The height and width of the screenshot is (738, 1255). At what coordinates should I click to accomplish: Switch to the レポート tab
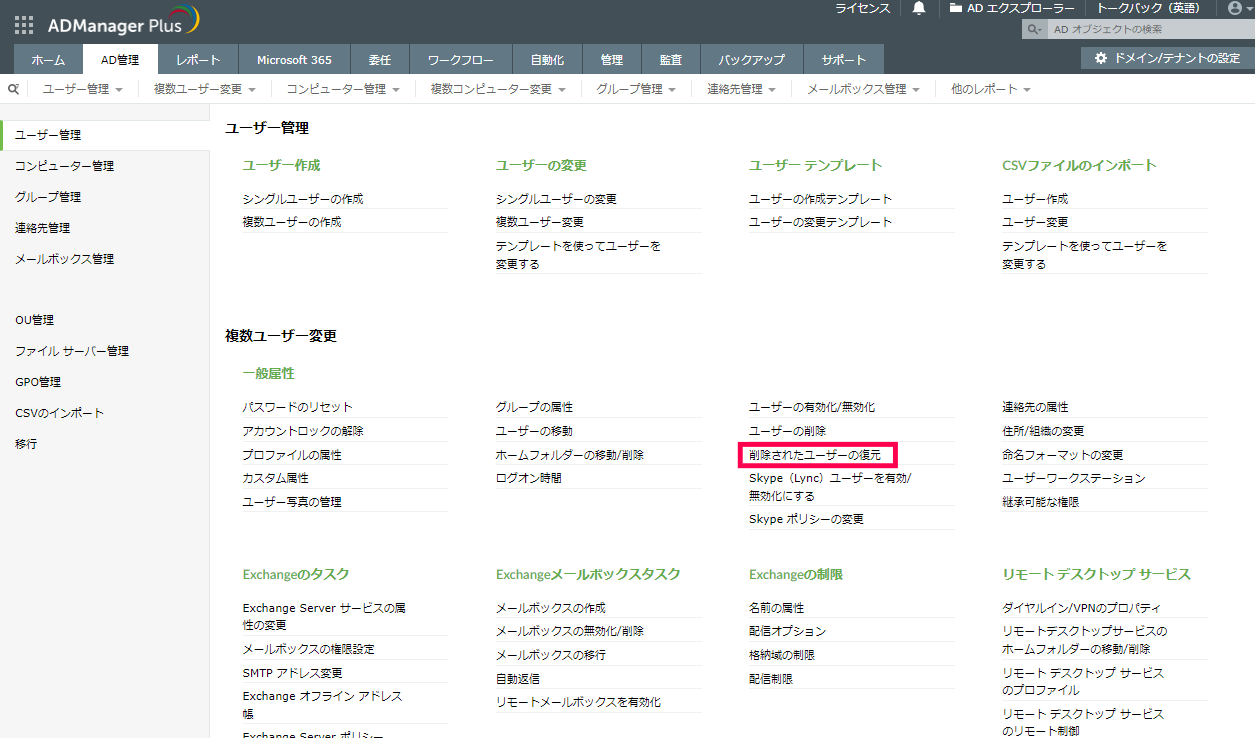198,60
